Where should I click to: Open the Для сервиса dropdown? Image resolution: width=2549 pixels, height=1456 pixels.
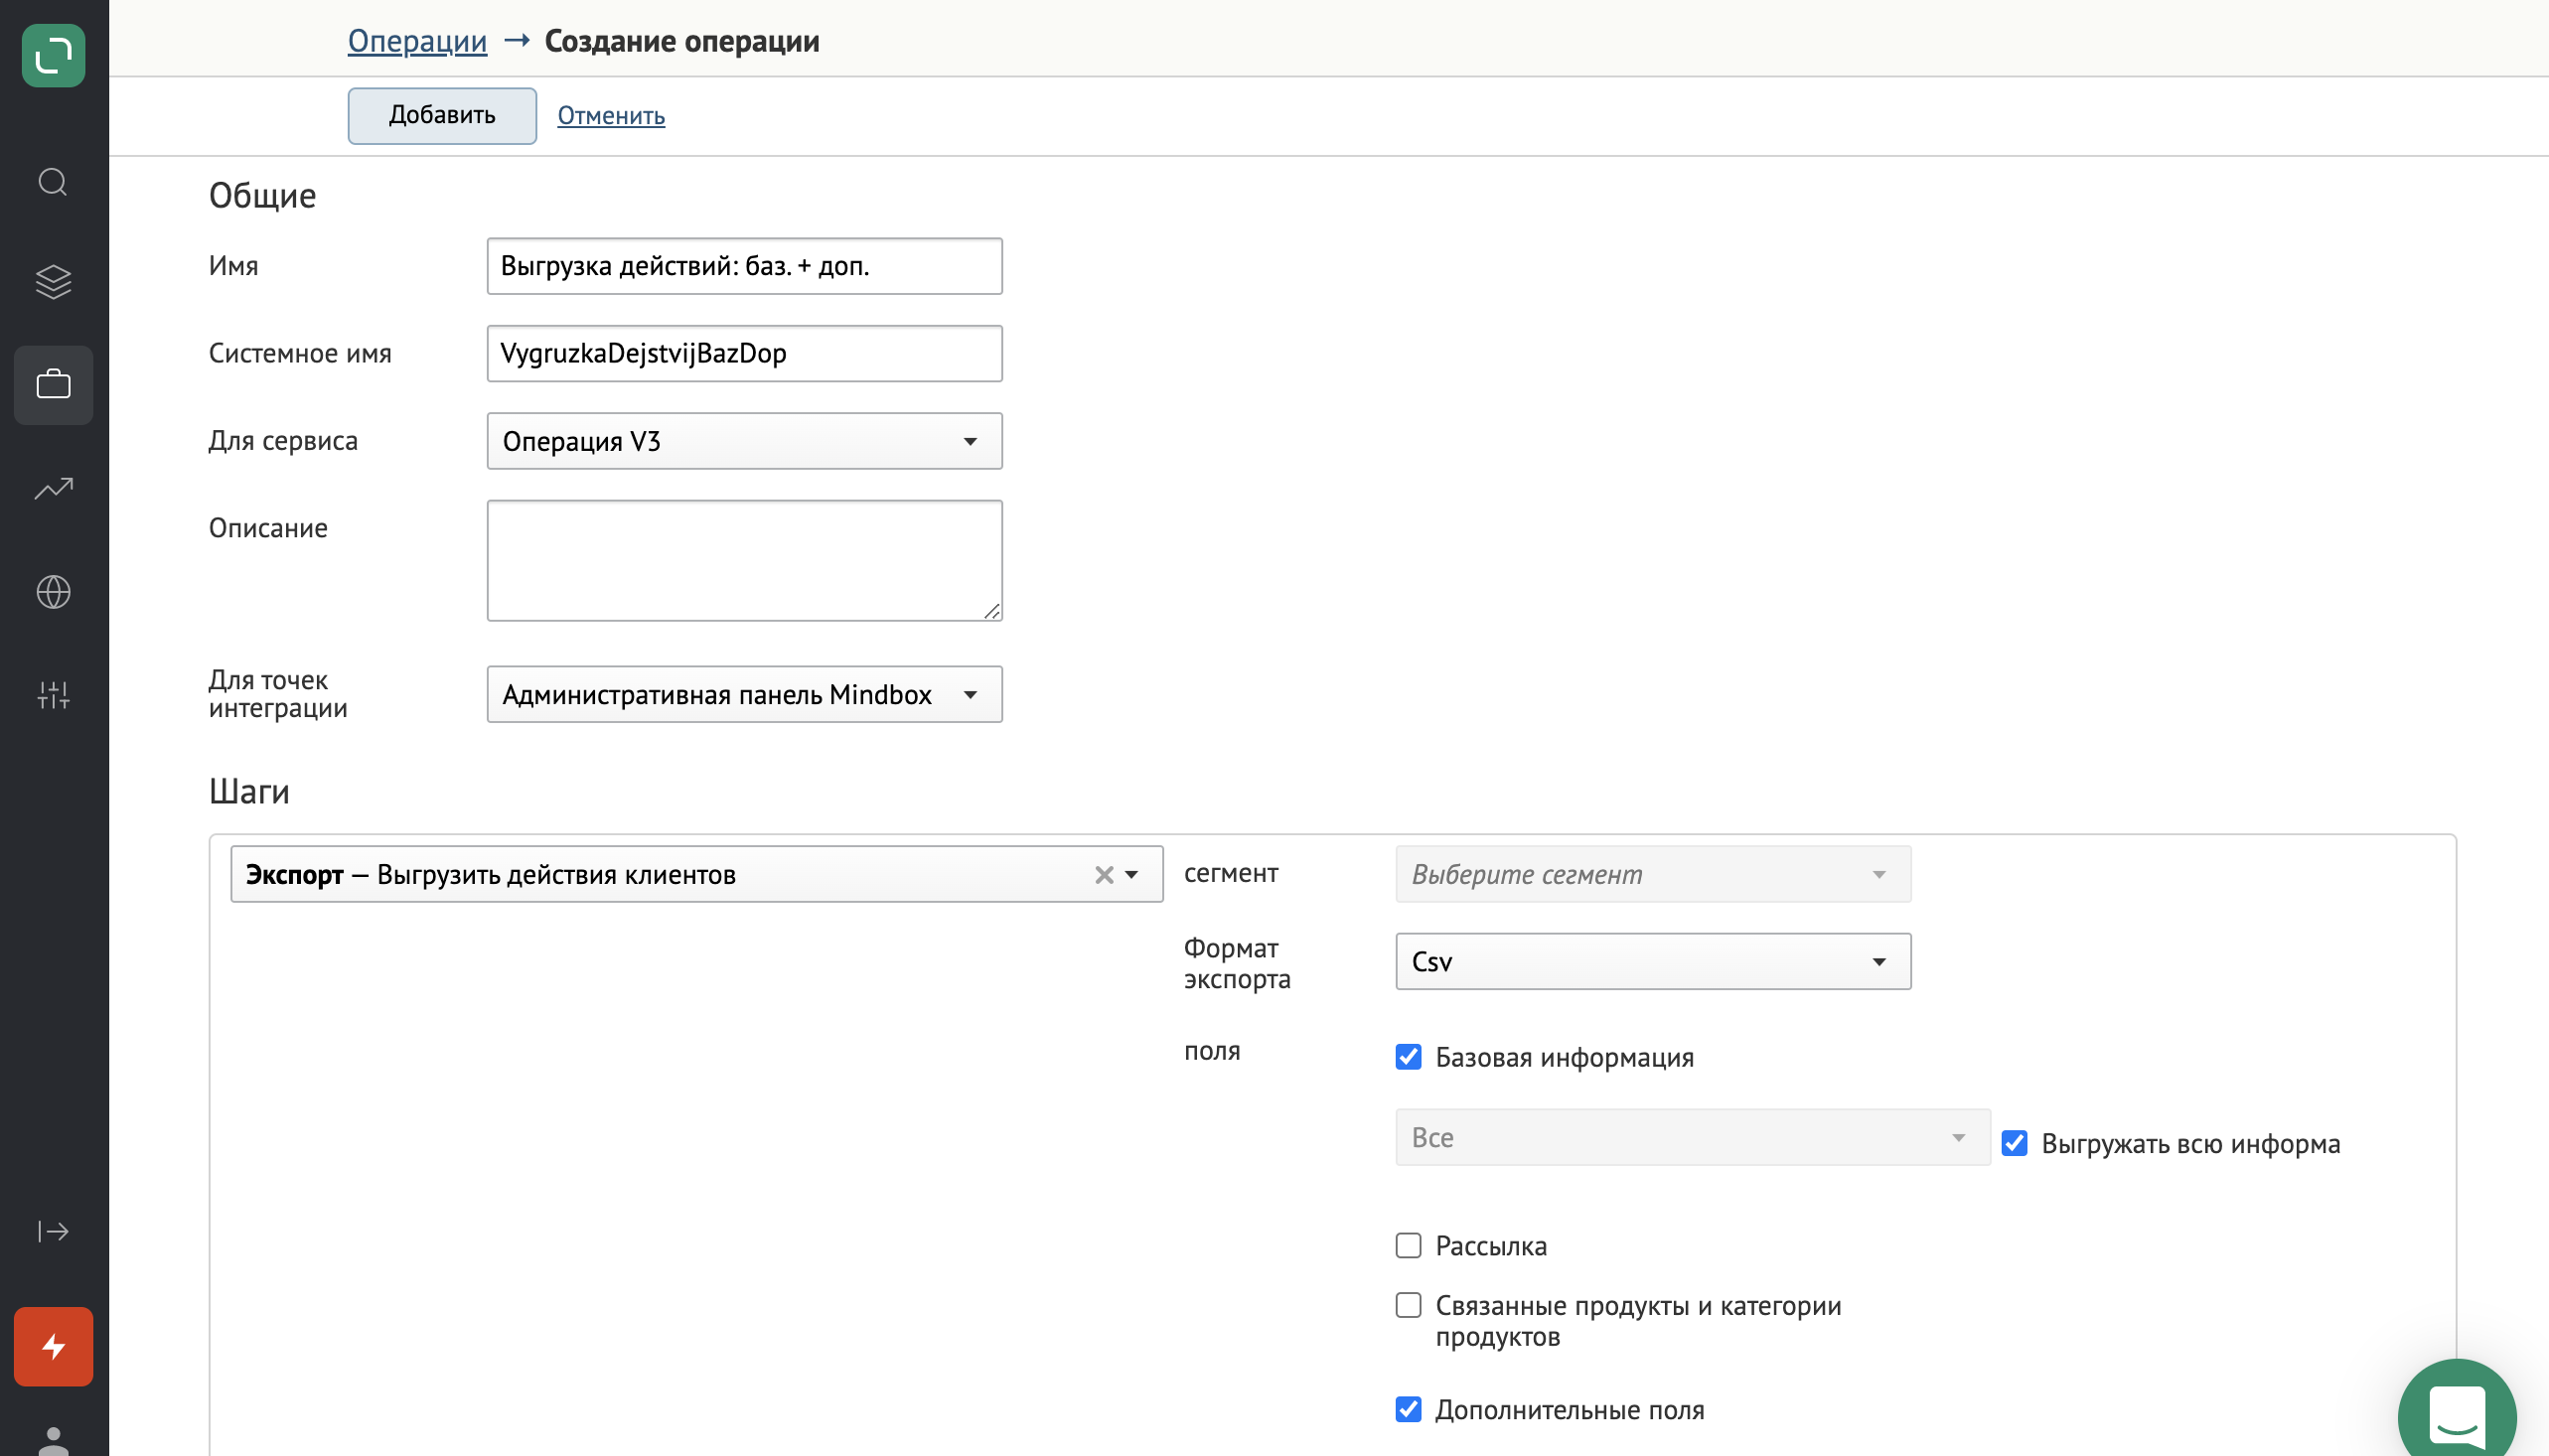744,441
